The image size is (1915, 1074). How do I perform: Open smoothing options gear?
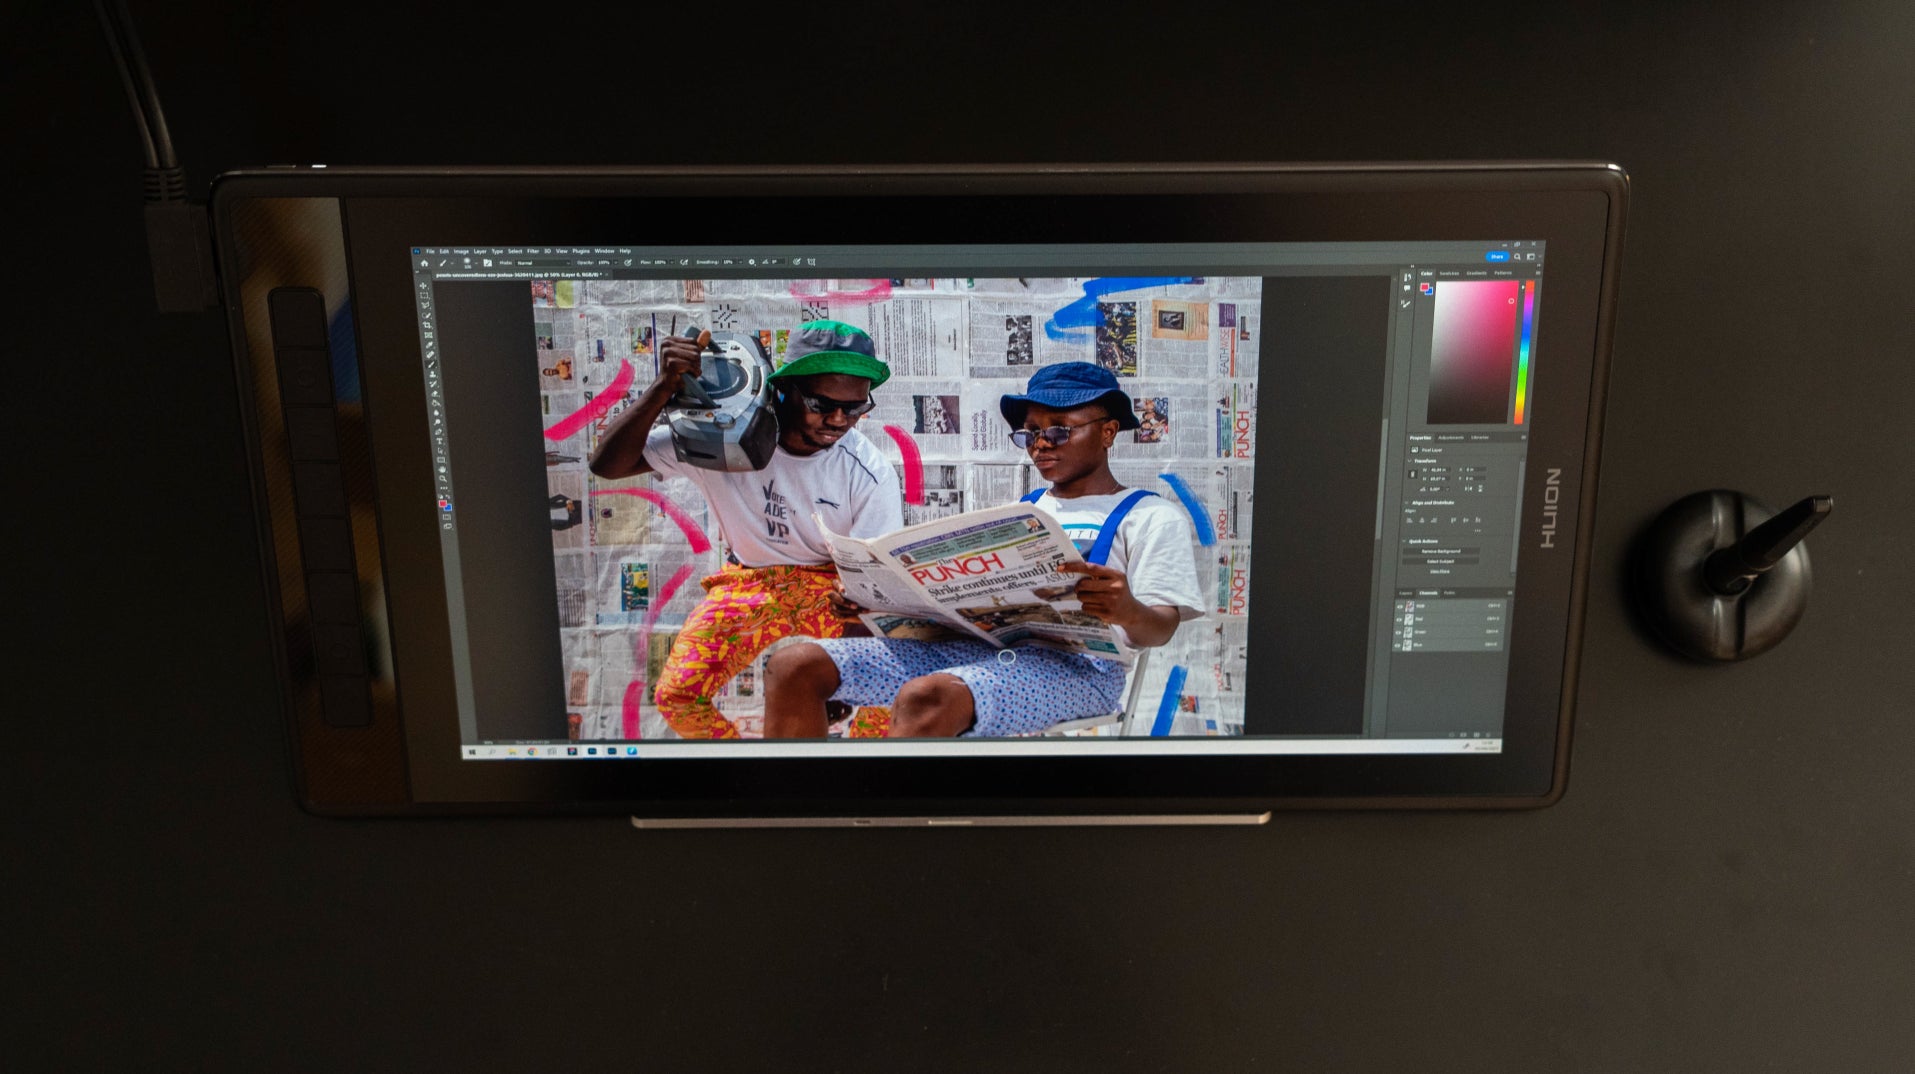click(752, 262)
